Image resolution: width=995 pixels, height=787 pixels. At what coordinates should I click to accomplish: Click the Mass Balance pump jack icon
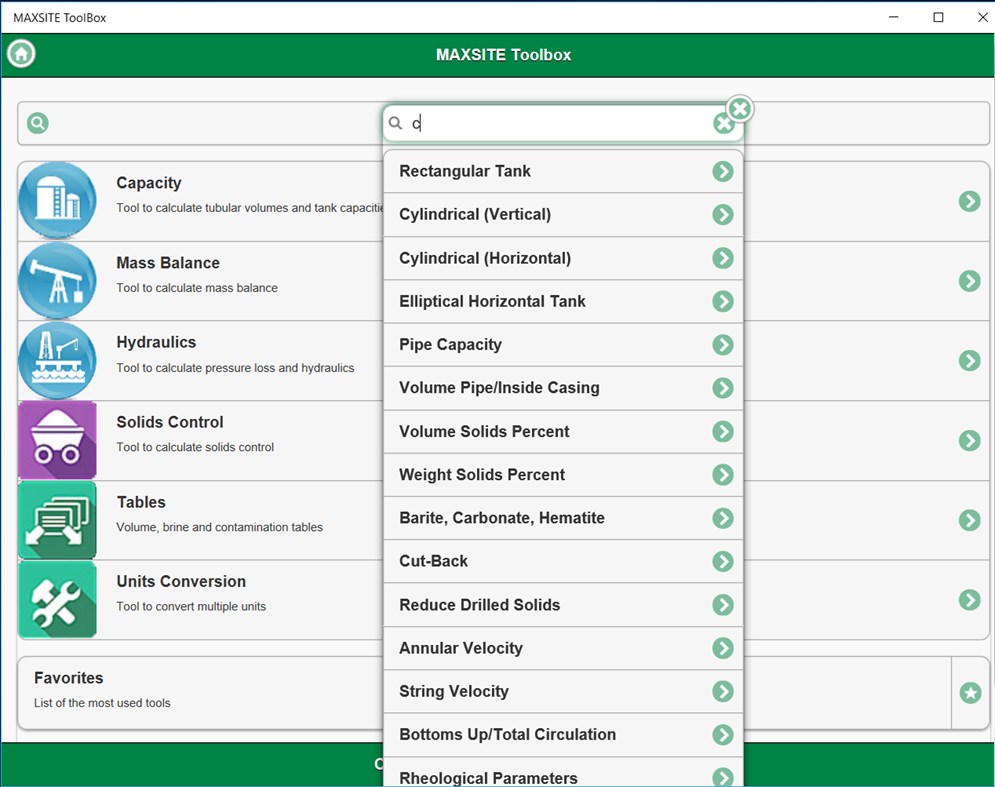[57, 280]
